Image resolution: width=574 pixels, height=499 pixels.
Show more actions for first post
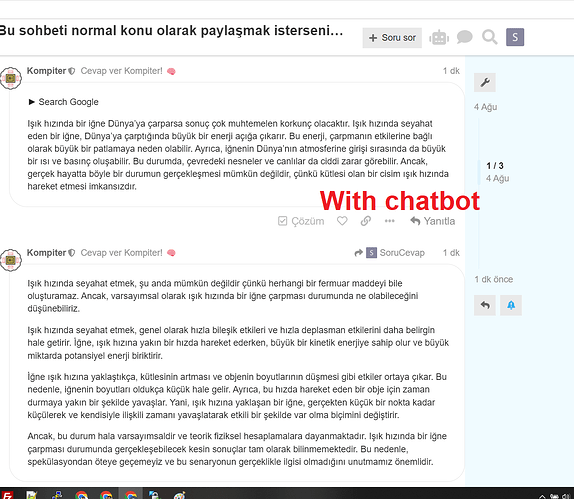390,221
